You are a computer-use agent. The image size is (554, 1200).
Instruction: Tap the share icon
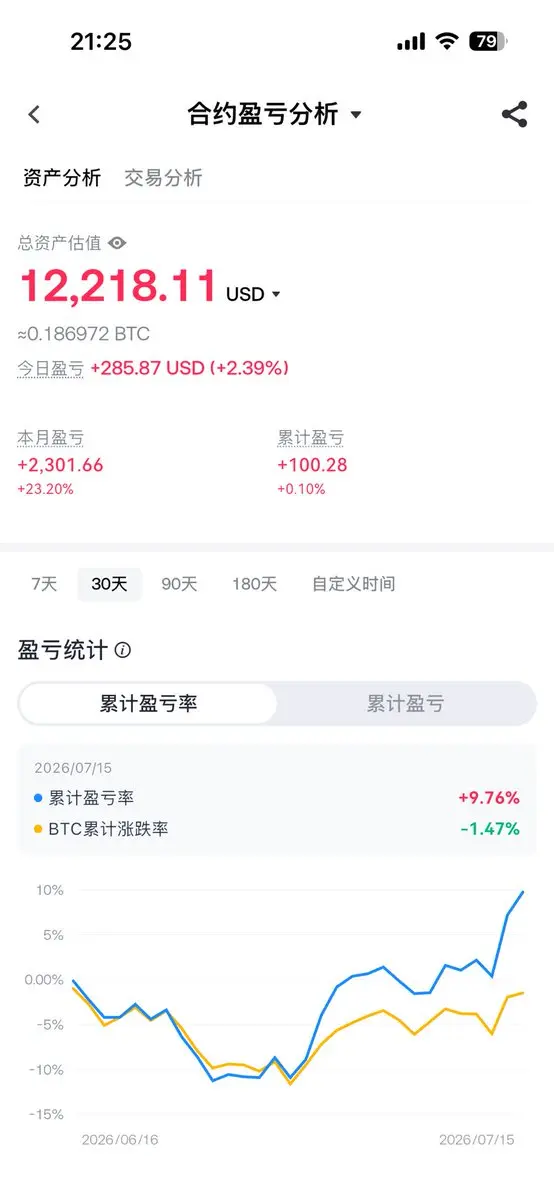514,114
